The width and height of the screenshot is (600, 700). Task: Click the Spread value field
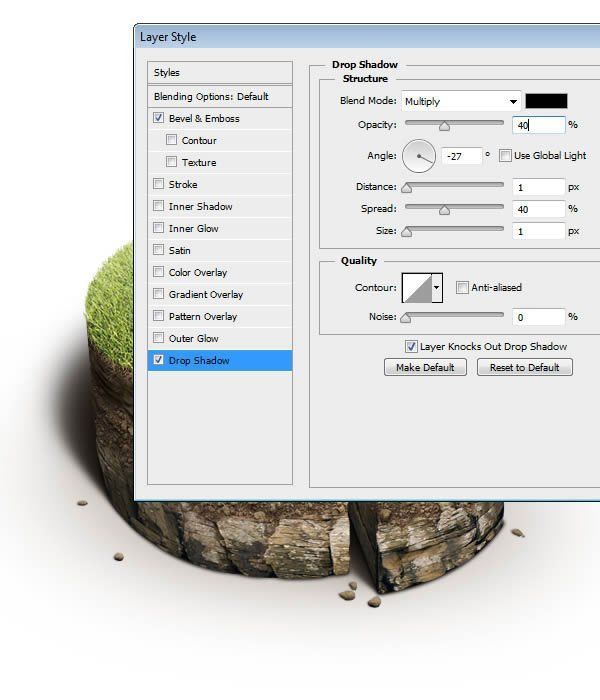pyautogui.click(x=538, y=209)
